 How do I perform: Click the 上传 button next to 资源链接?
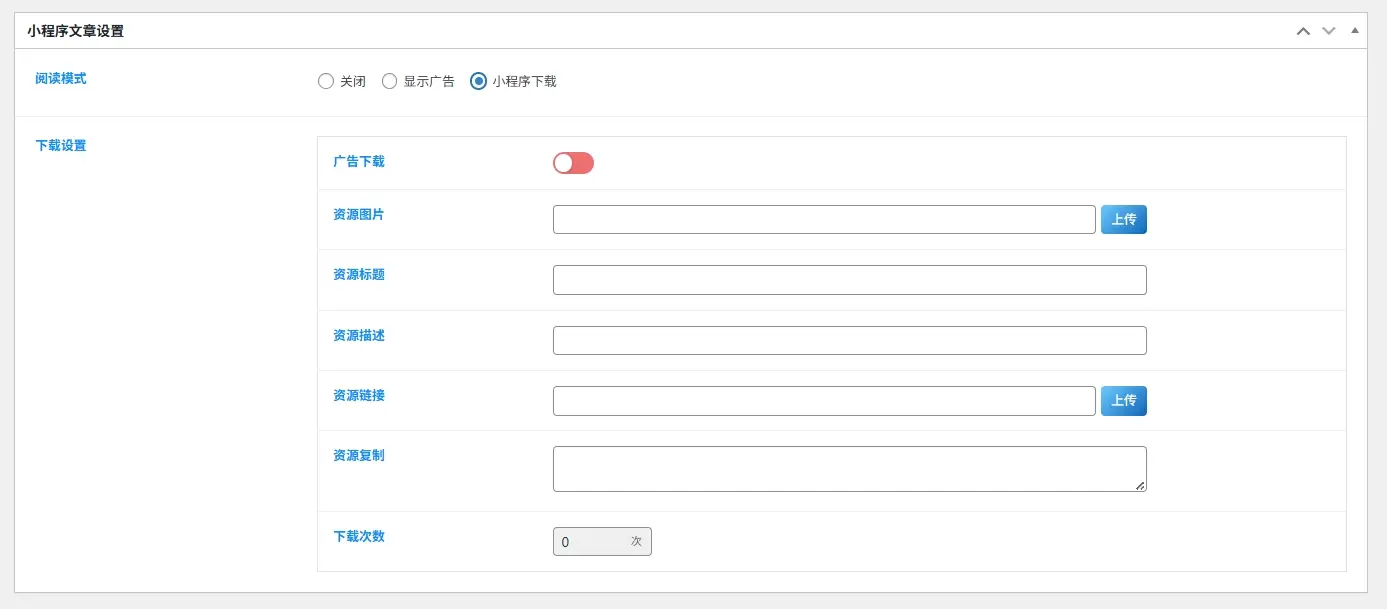click(x=1123, y=399)
